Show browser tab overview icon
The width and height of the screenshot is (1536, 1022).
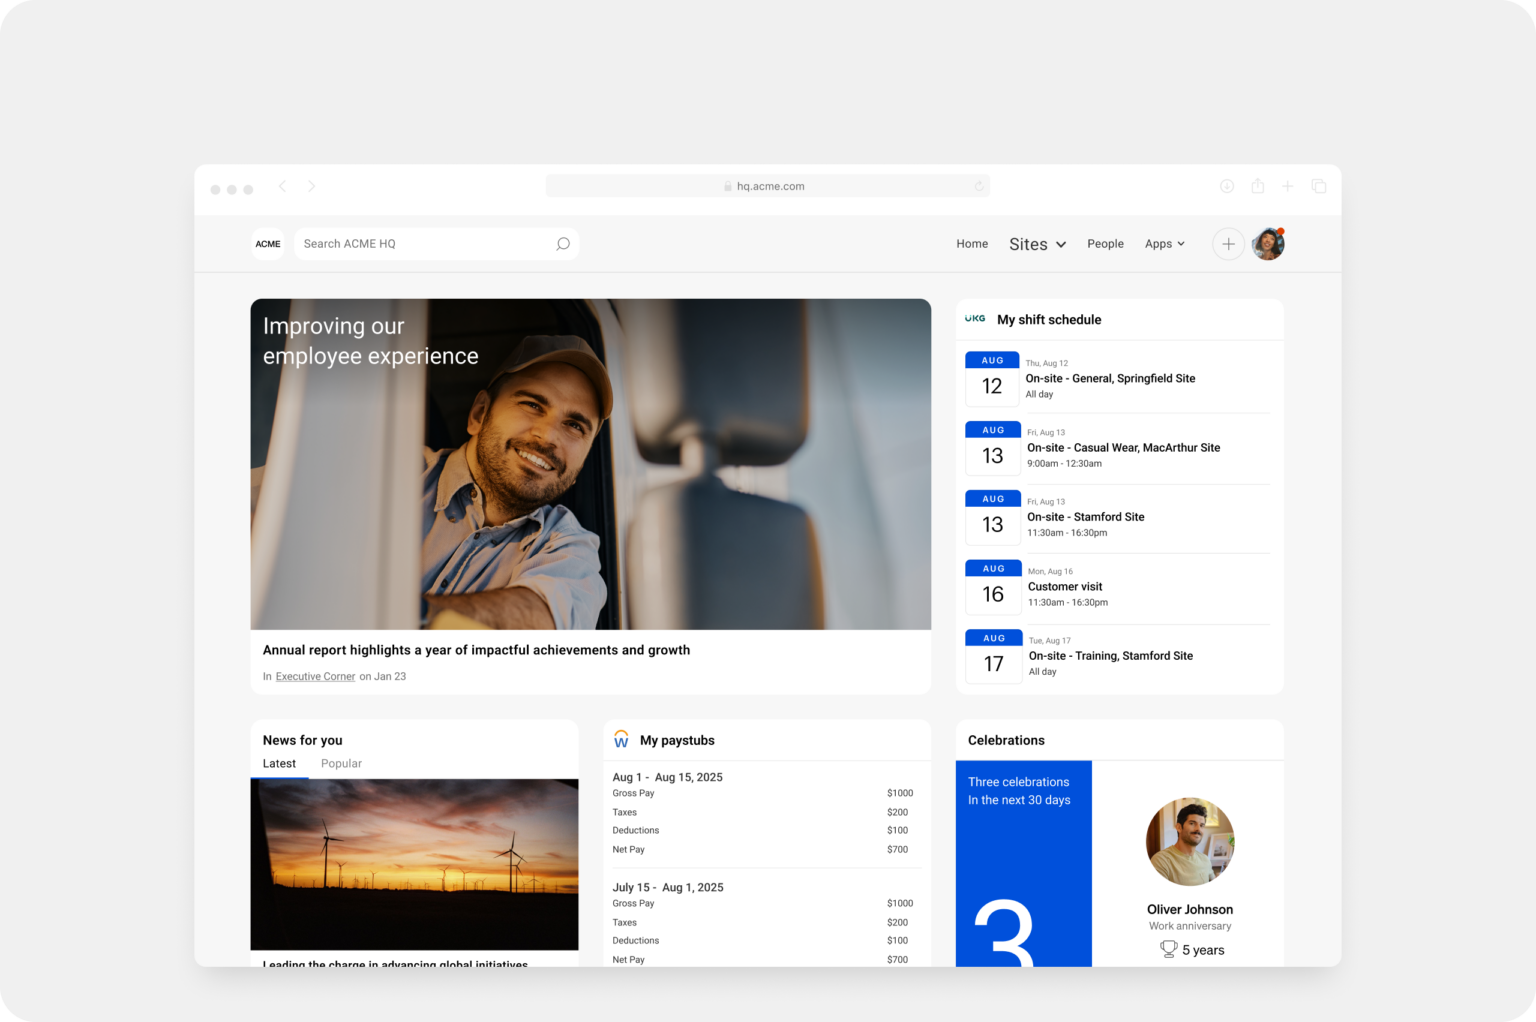tap(1319, 187)
